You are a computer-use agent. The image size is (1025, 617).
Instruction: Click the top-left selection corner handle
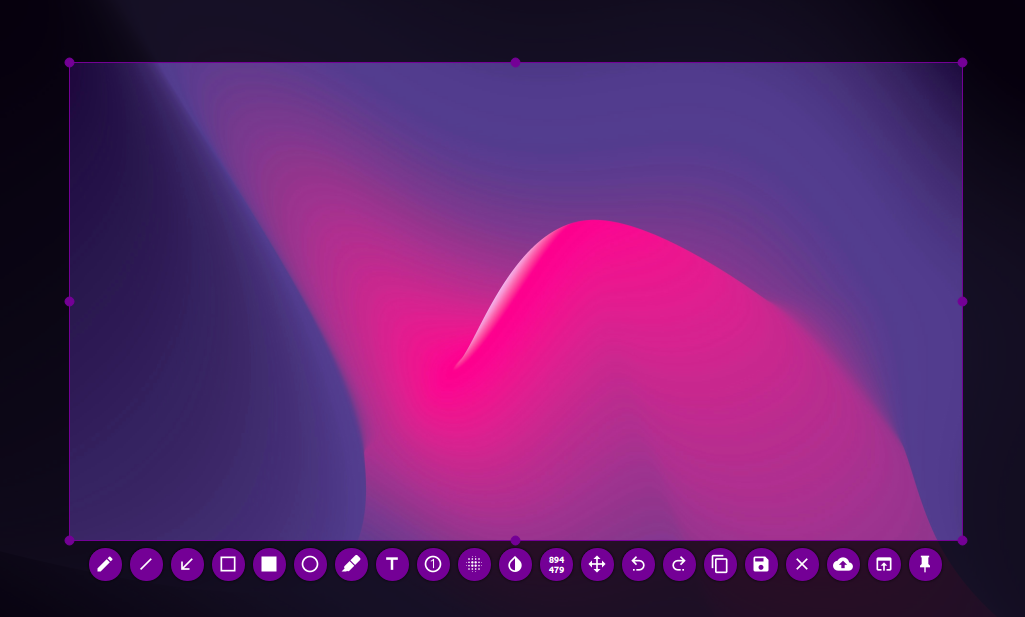[x=69, y=63]
